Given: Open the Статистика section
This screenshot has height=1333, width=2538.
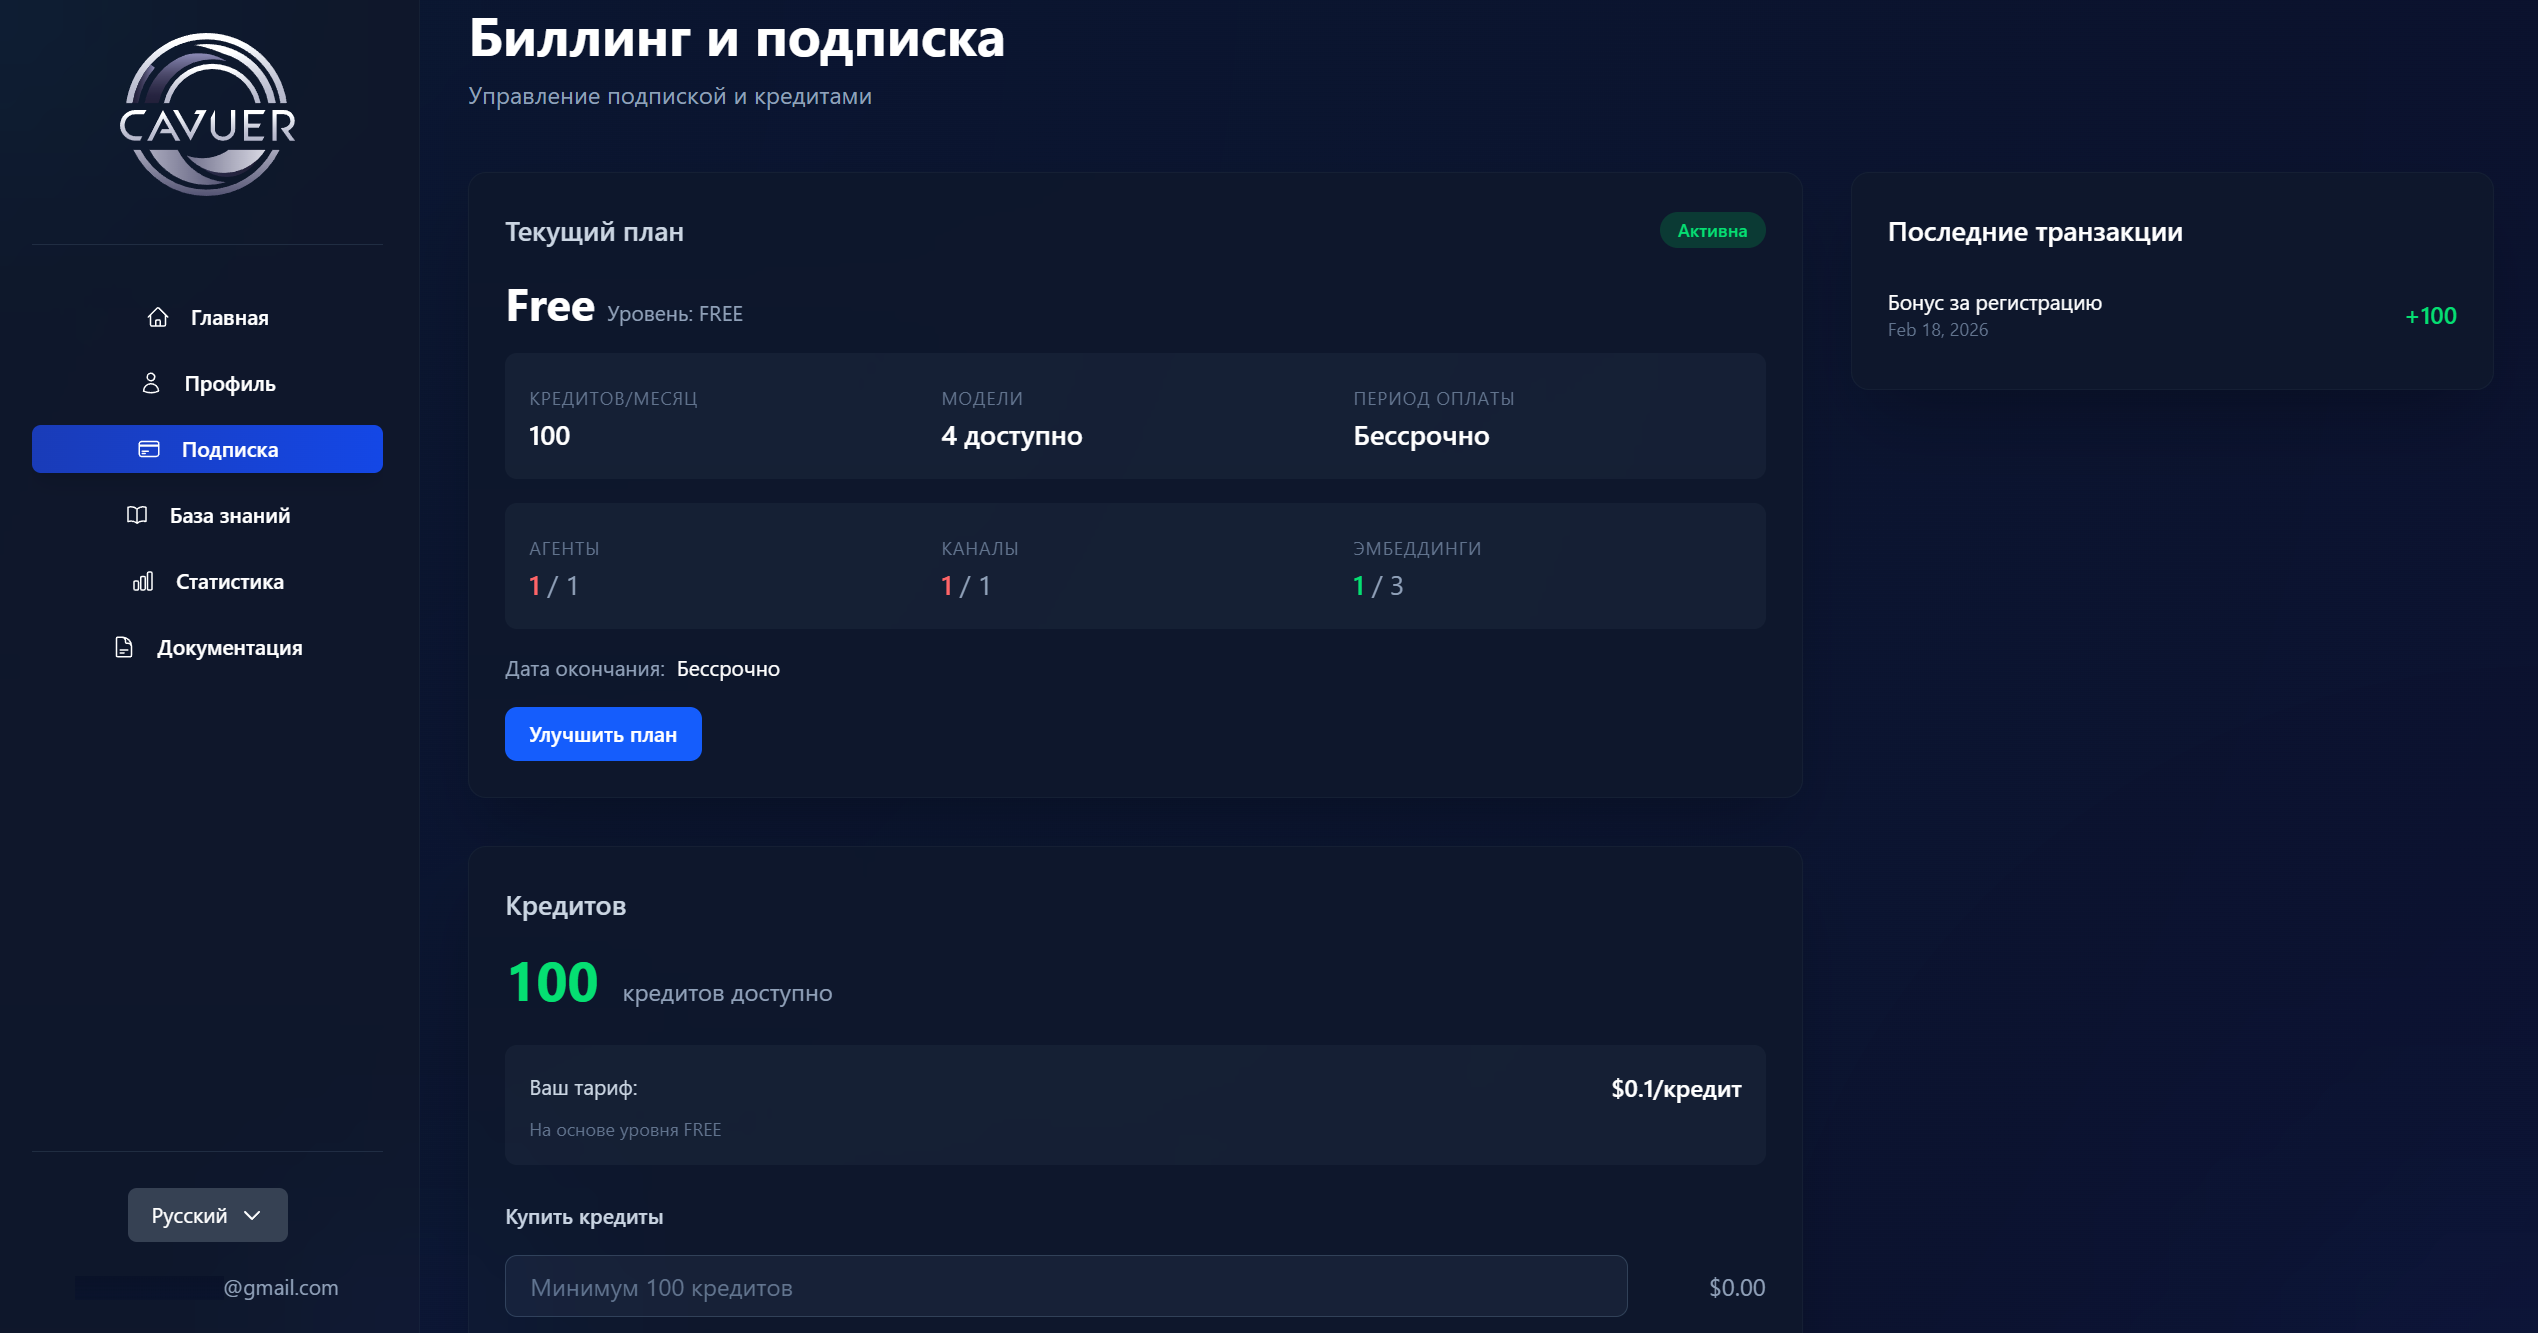Looking at the screenshot, I should pyautogui.click(x=229, y=582).
